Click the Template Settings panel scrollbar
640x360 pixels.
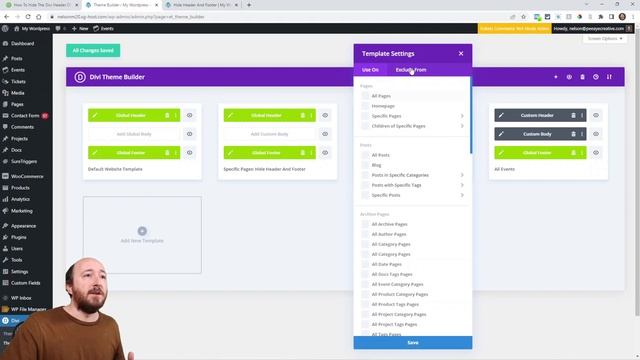[x=471, y=116]
